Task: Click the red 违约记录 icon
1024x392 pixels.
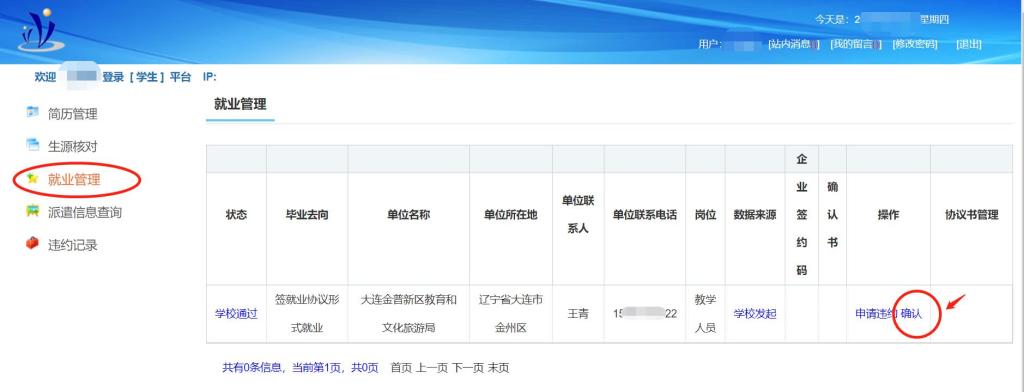Action: point(32,244)
